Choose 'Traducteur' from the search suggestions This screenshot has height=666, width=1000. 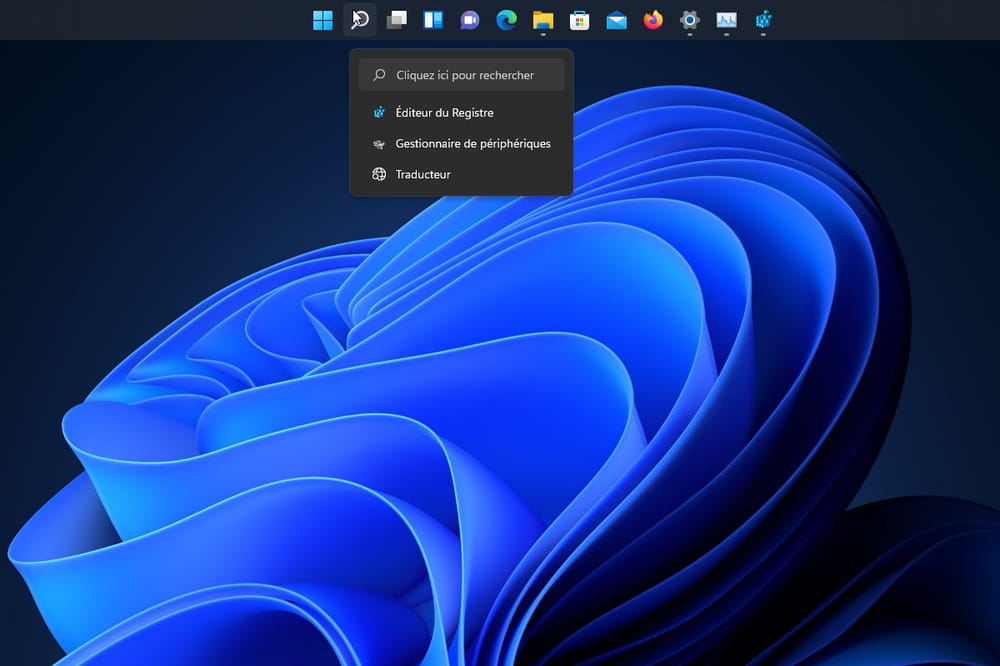pyautogui.click(x=462, y=174)
